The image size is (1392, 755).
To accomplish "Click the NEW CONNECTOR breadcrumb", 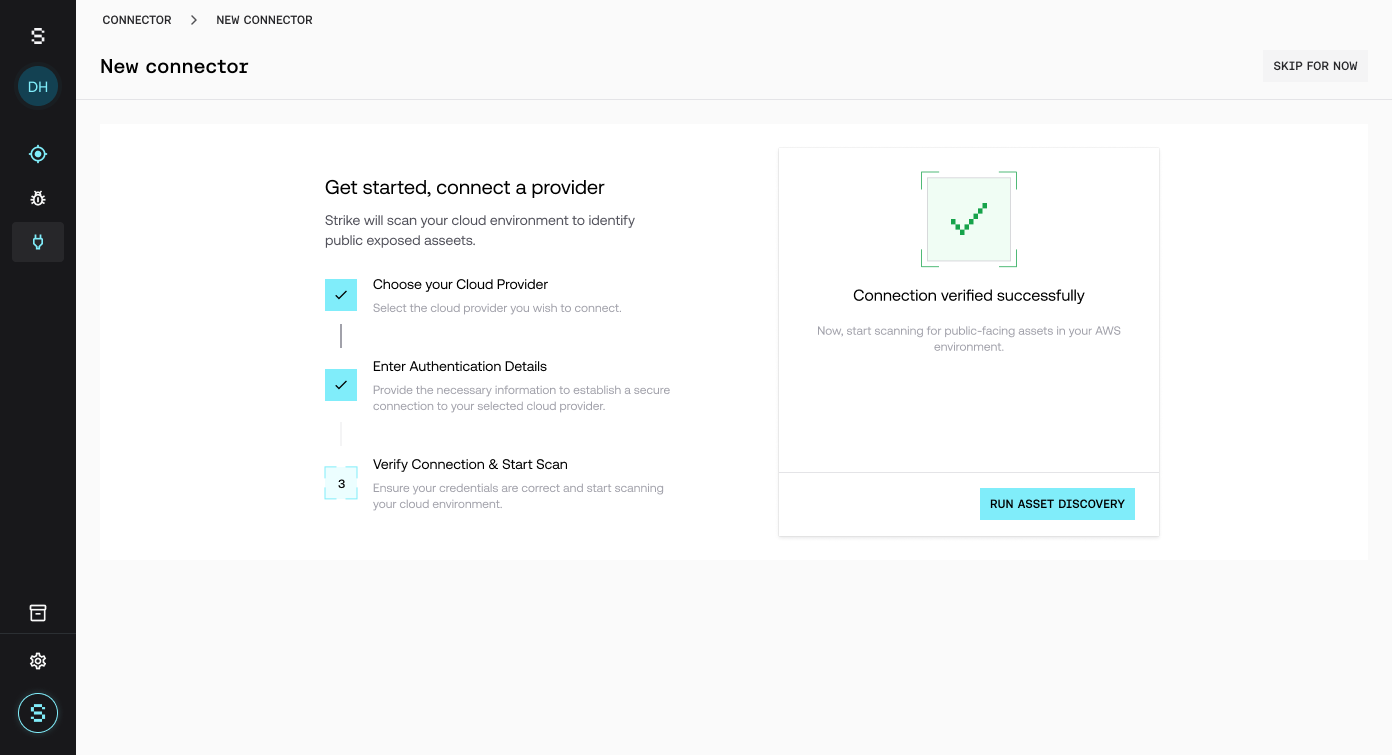I will click(x=264, y=20).
